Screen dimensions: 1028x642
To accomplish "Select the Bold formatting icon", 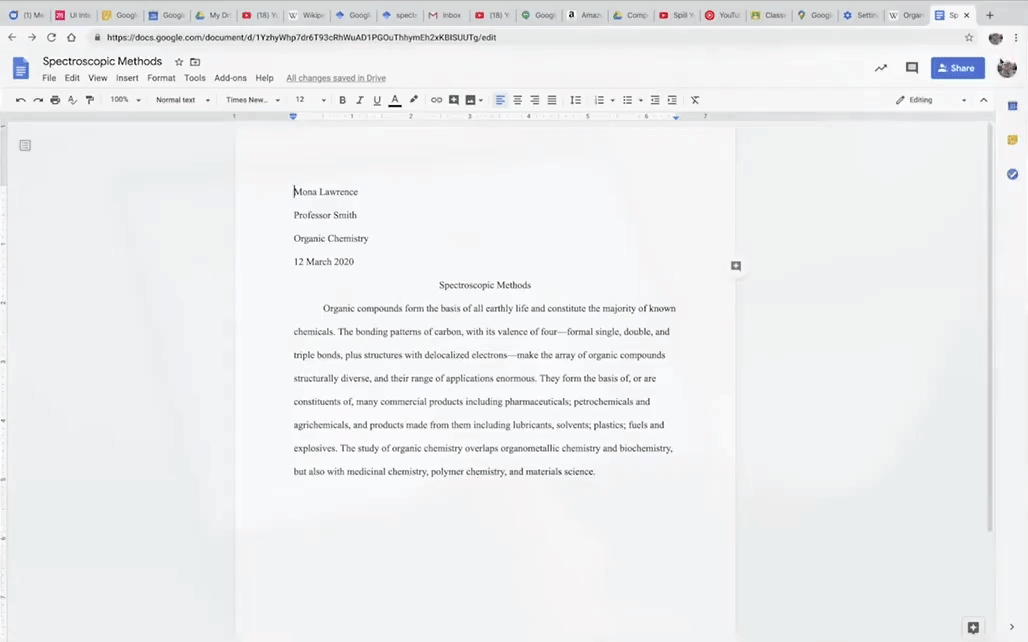I will (342, 100).
